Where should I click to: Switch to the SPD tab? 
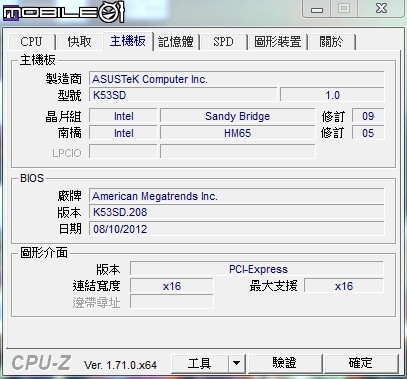pos(223,42)
